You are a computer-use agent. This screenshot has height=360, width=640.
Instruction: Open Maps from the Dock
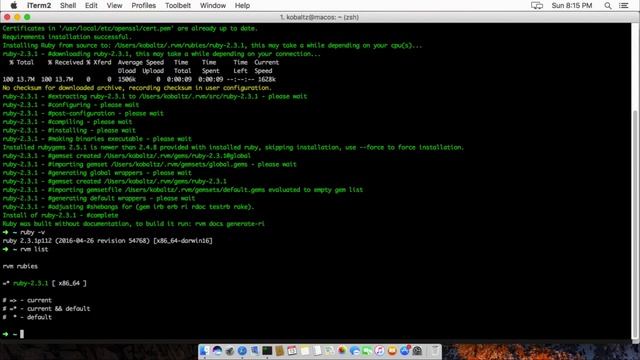click(x=330, y=351)
